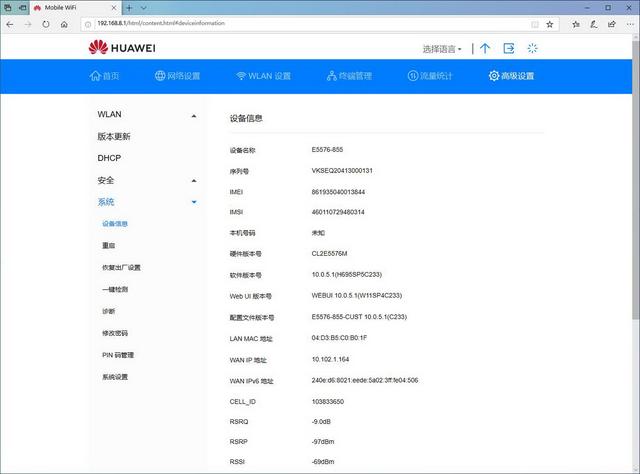The image size is (640, 474).
Task: Open the tab preview chevron
Action: 144,7
